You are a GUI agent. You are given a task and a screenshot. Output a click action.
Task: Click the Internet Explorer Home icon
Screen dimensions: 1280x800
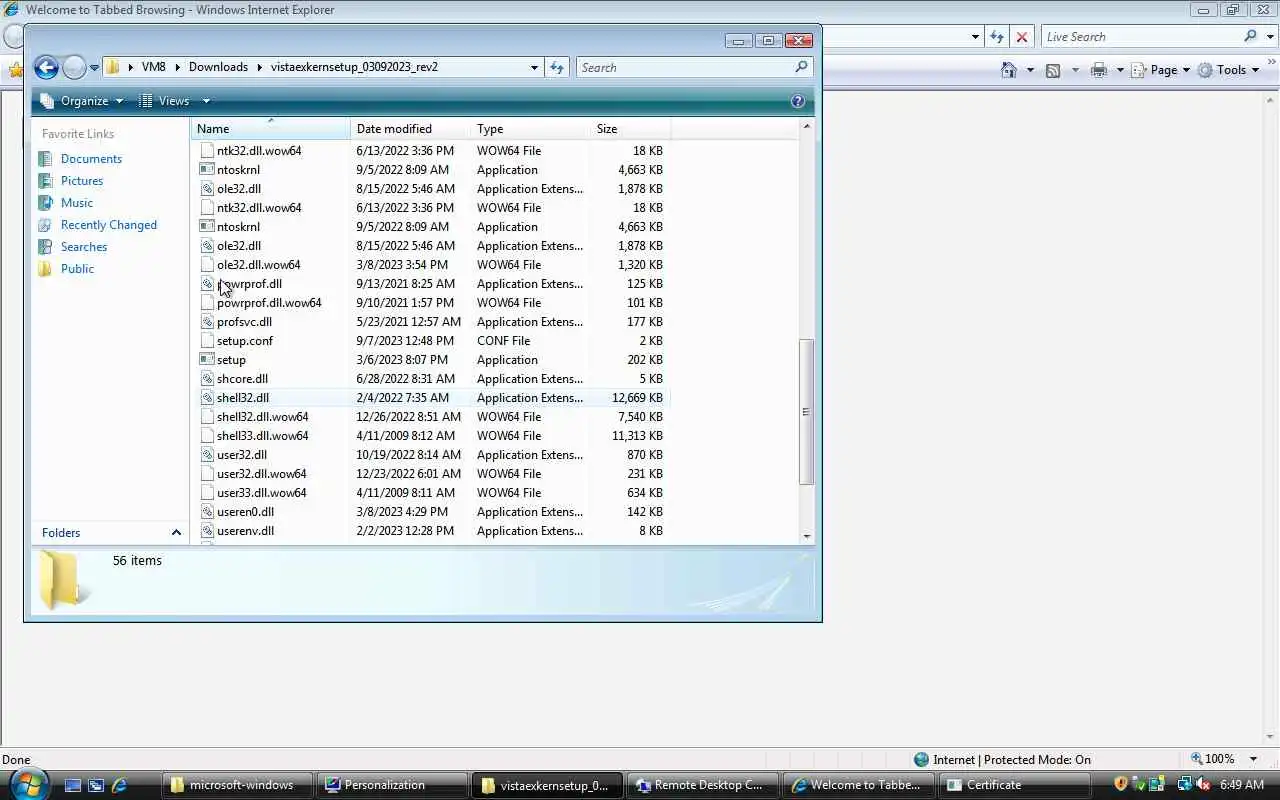(x=1009, y=70)
